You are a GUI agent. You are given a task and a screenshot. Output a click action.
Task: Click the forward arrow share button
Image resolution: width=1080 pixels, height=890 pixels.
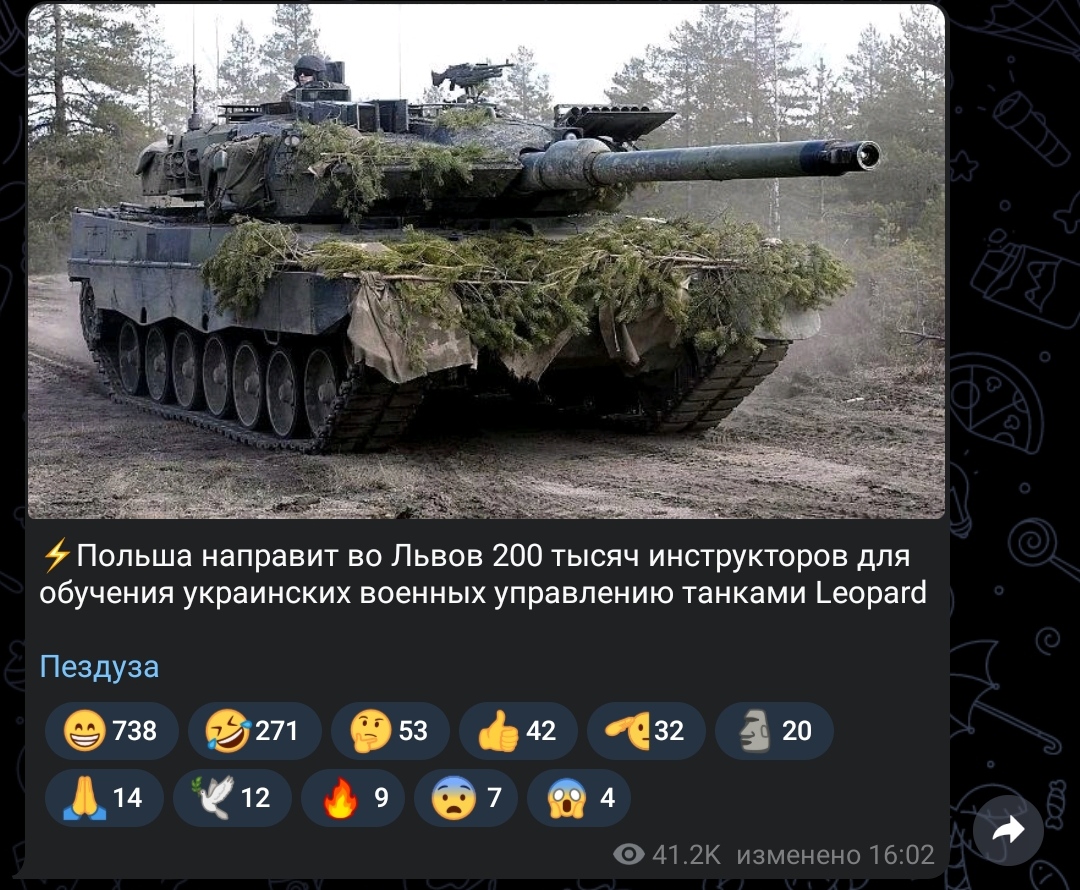(x=1008, y=830)
